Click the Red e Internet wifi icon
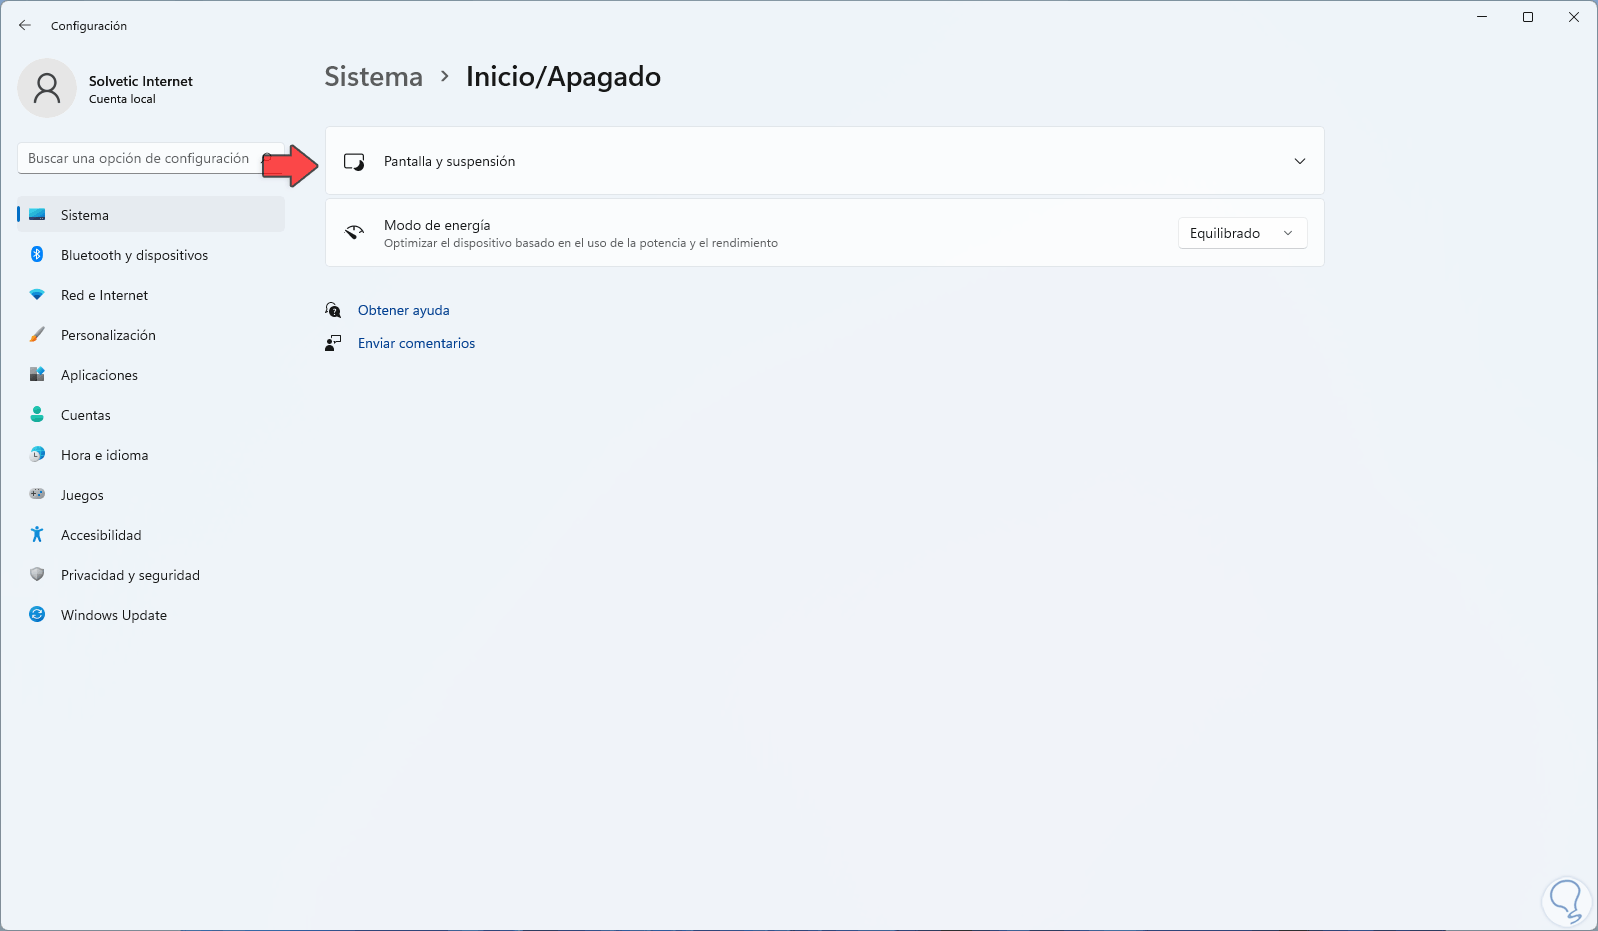The height and width of the screenshot is (931, 1598). (37, 295)
